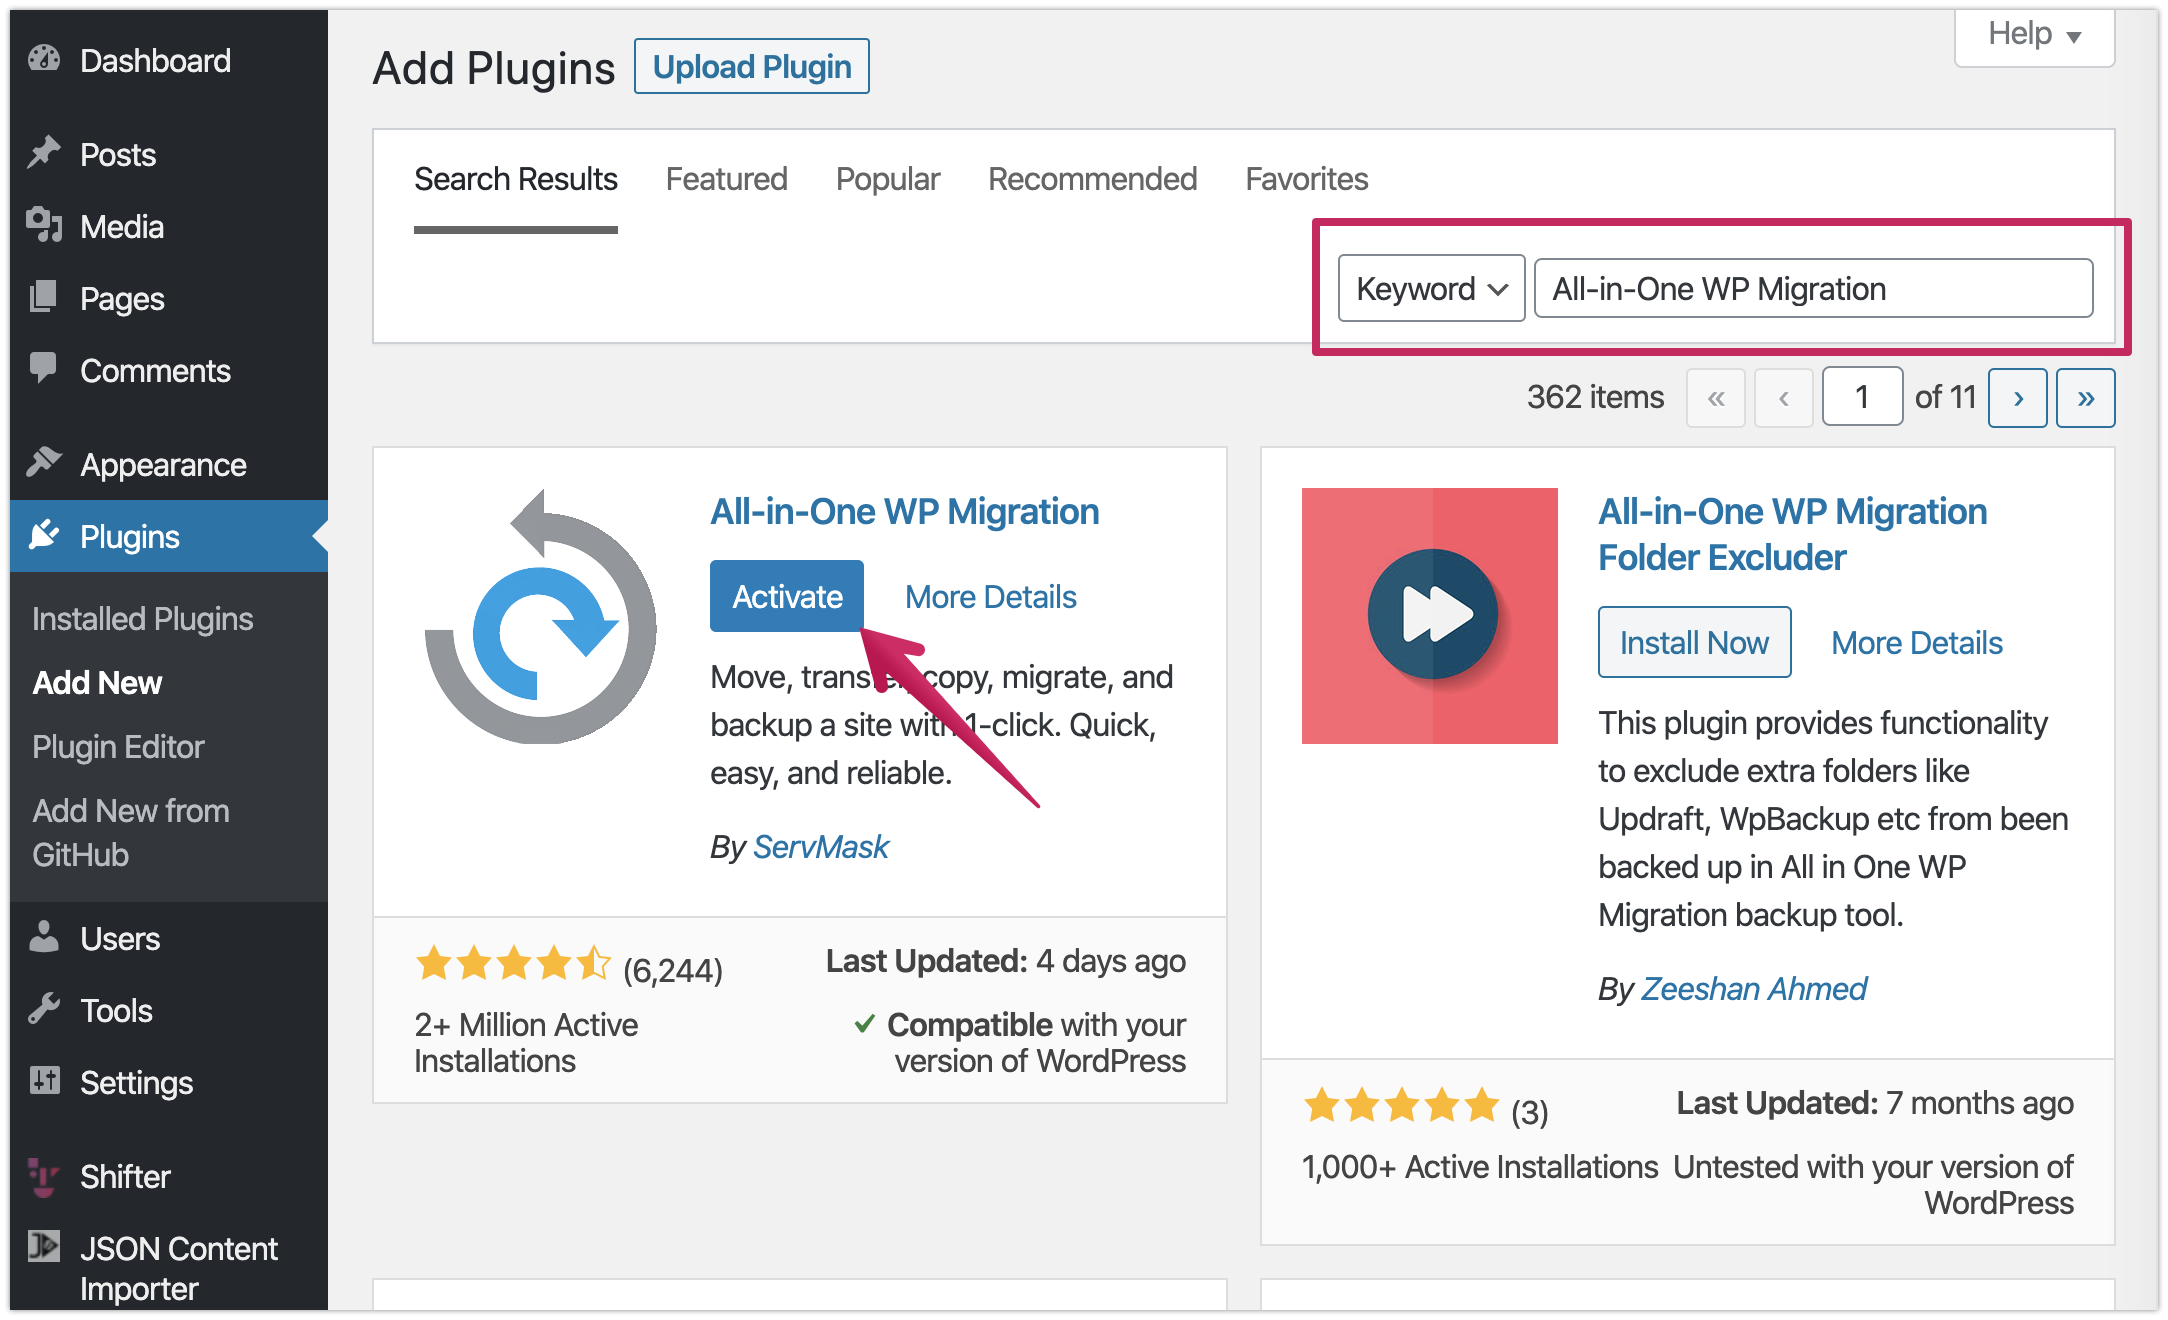Click the JSON Content Importer icon
This screenshot has width=2168, height=1320.
click(x=44, y=1246)
